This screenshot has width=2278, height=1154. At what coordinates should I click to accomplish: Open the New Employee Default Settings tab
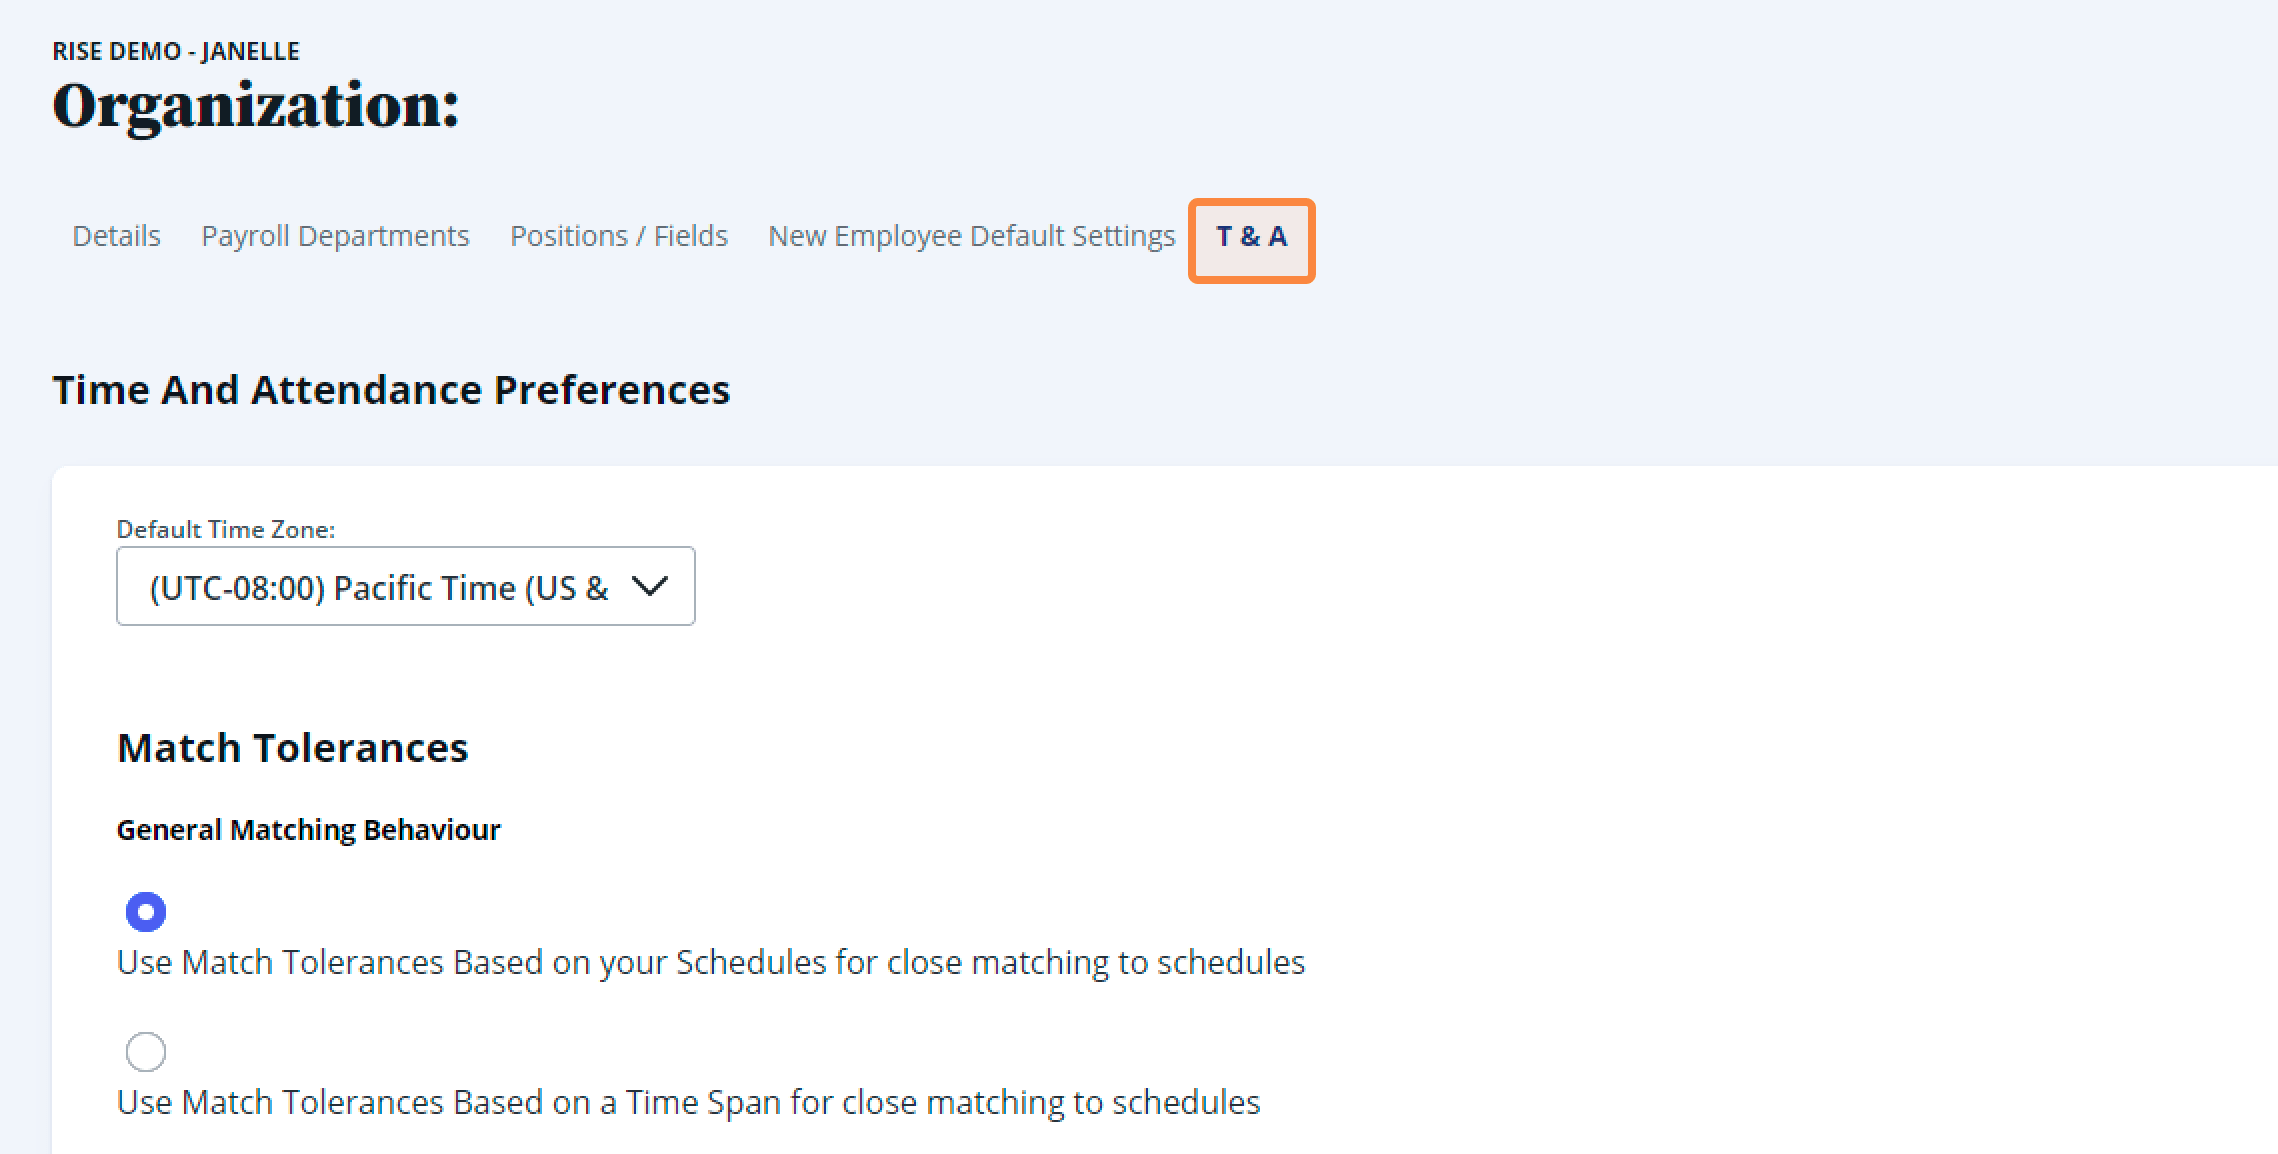click(x=970, y=236)
